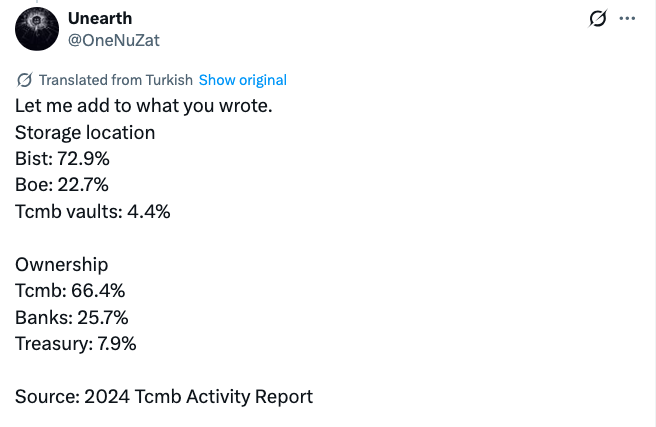
Task: Click the Tcmb: 66.4% line
Action: 70,291
